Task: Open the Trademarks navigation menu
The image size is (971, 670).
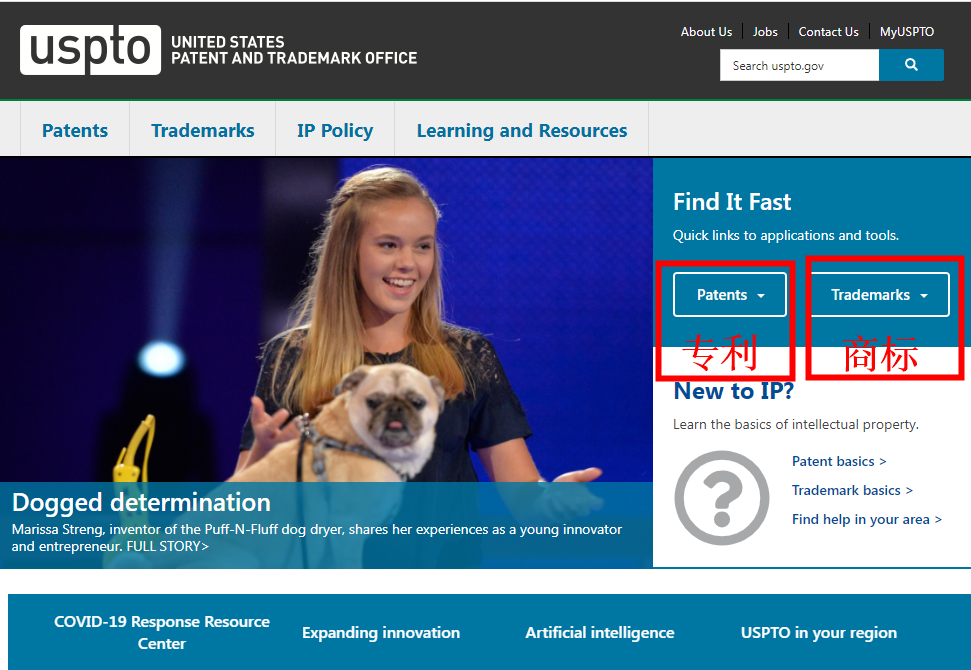Action: click(x=202, y=131)
